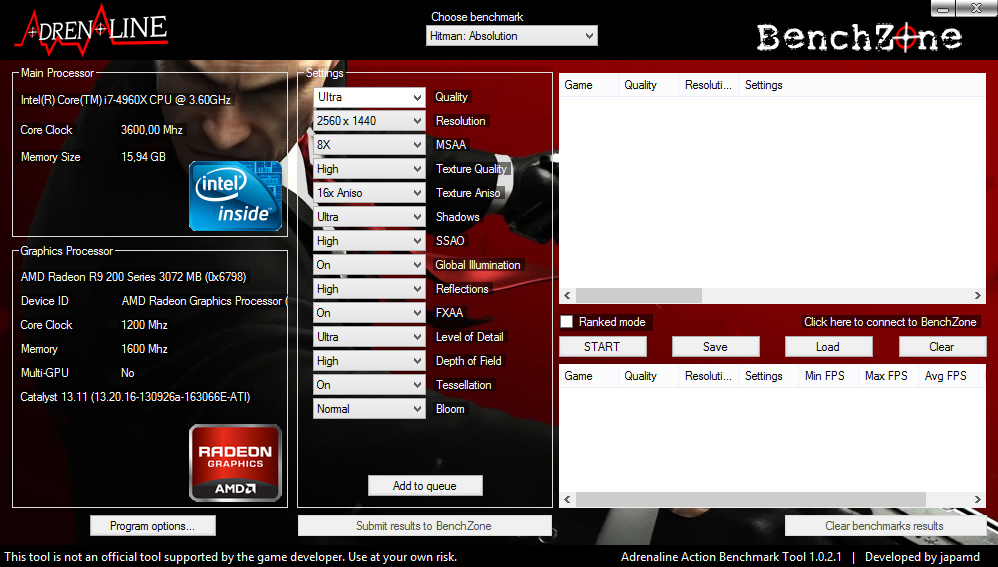Open the Global Illumination dropdown
998x567 pixels.
click(369, 265)
